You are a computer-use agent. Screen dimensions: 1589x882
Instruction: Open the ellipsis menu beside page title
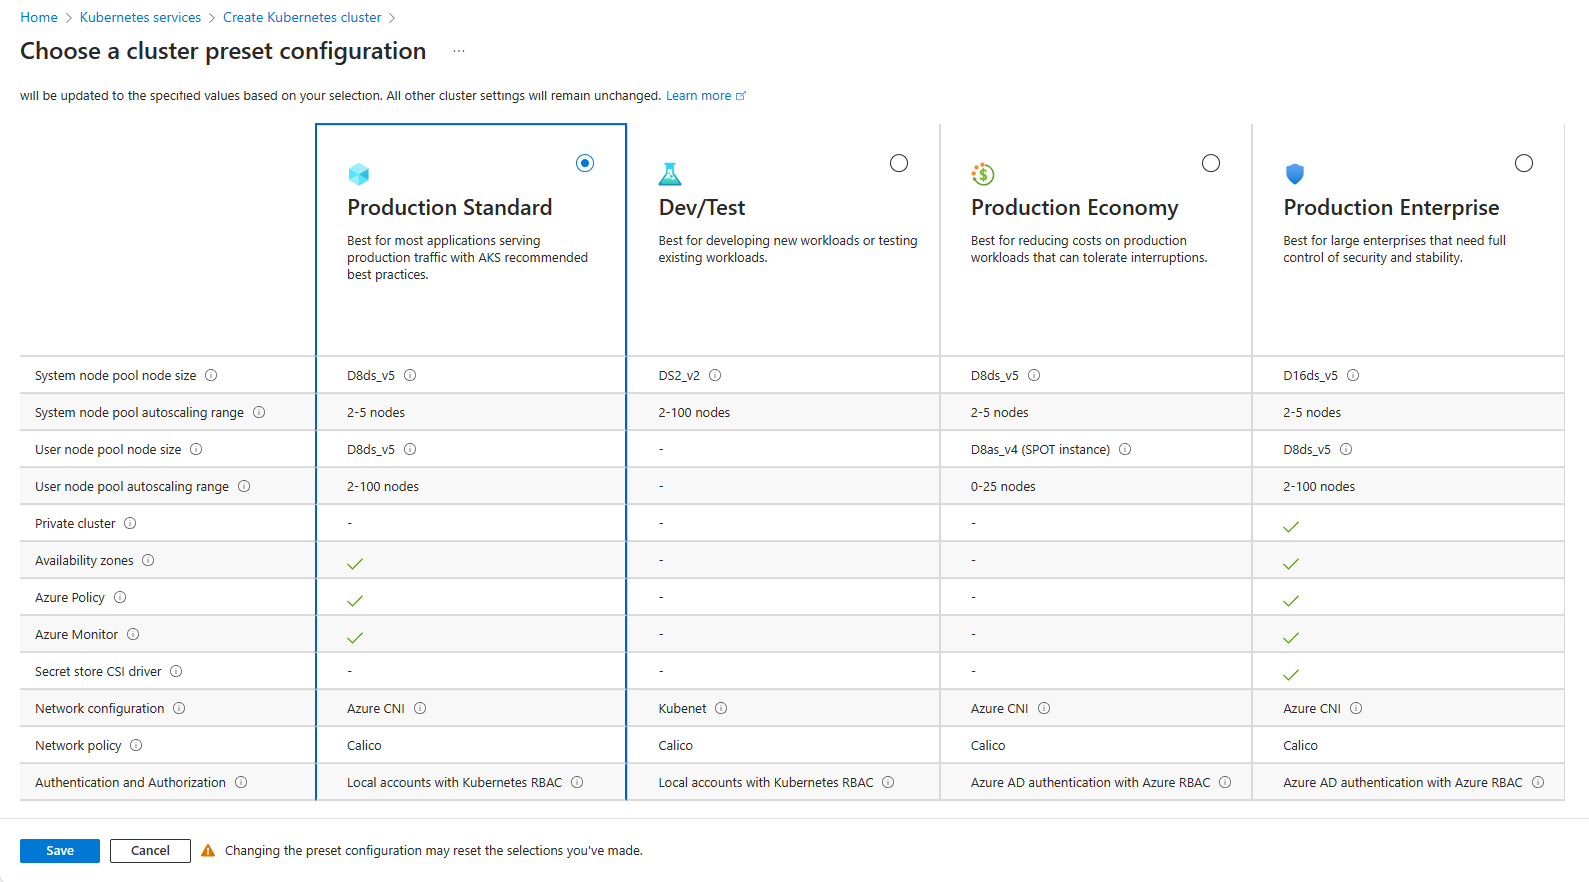click(x=459, y=51)
